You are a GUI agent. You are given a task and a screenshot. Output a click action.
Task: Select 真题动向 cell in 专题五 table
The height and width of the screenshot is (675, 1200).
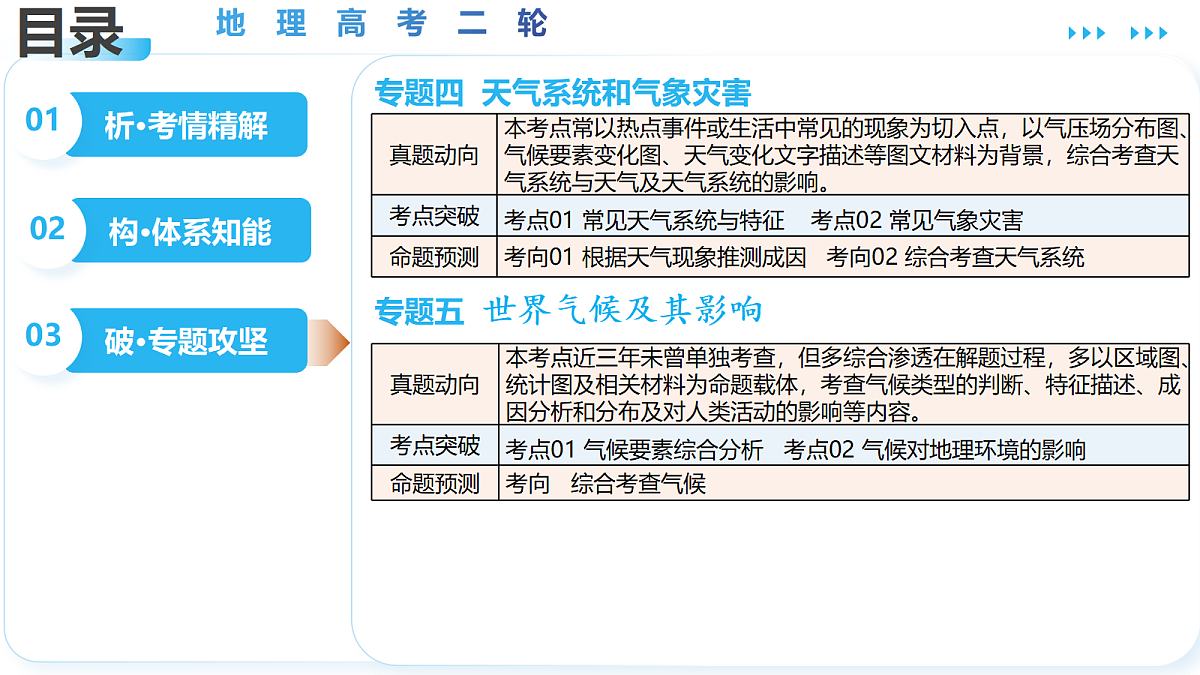click(x=434, y=384)
